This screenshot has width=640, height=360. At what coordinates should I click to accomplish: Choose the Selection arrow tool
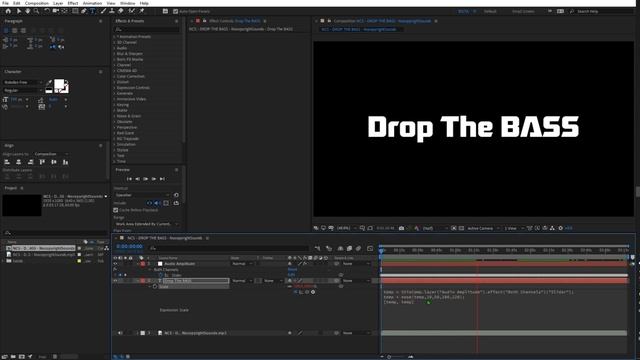pyautogui.click(x=18, y=11)
